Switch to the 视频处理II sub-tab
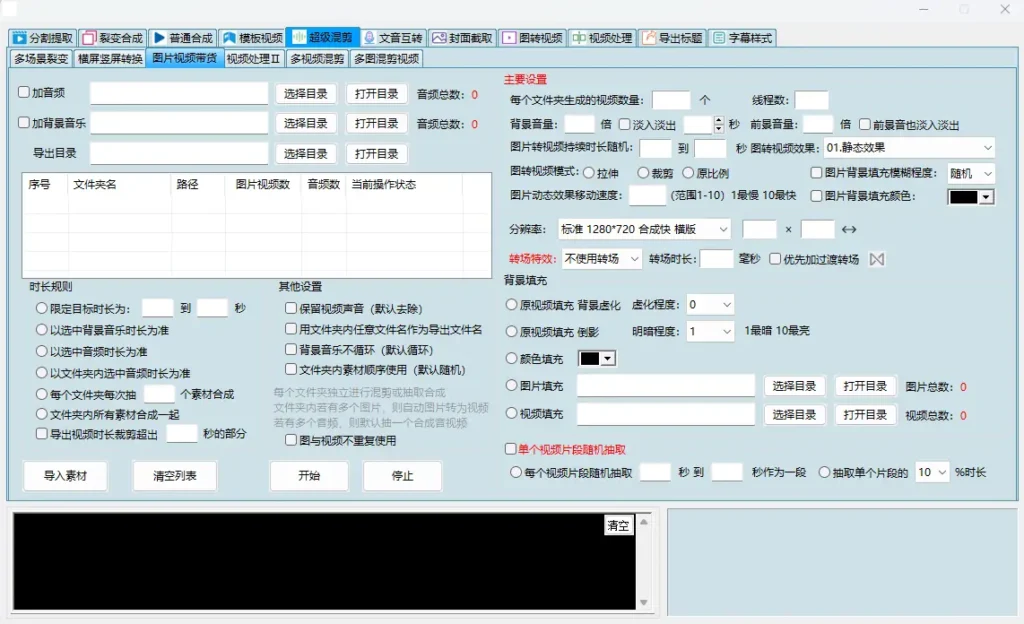The width and height of the screenshot is (1024, 624). click(253, 59)
